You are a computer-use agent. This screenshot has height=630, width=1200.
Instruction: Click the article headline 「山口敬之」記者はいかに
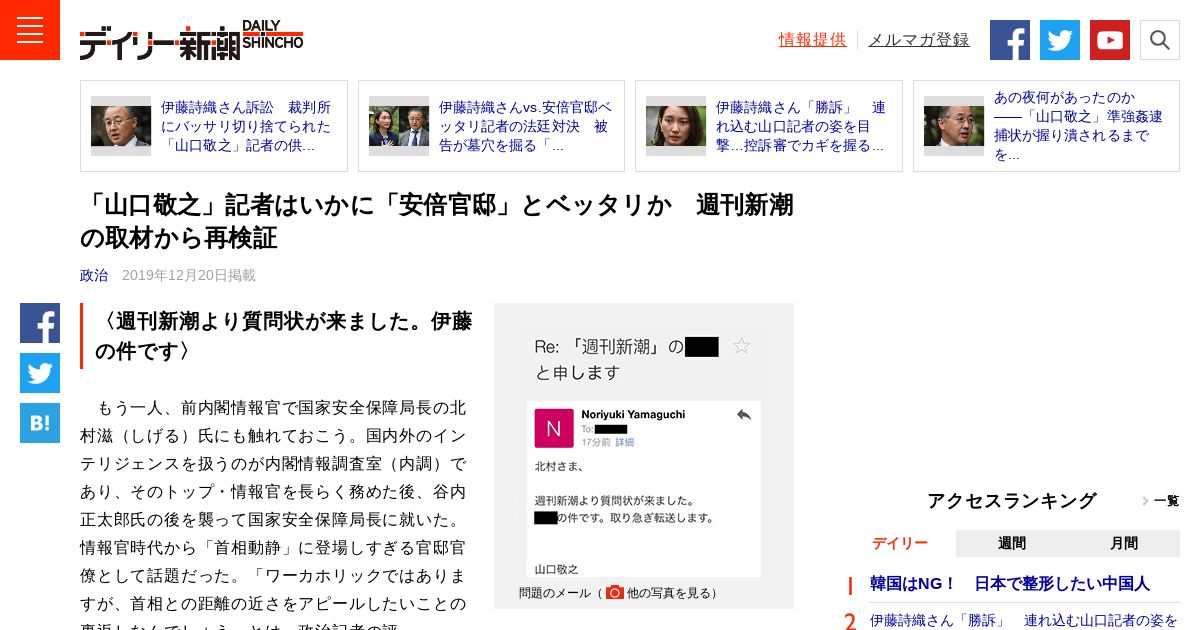coord(437,221)
